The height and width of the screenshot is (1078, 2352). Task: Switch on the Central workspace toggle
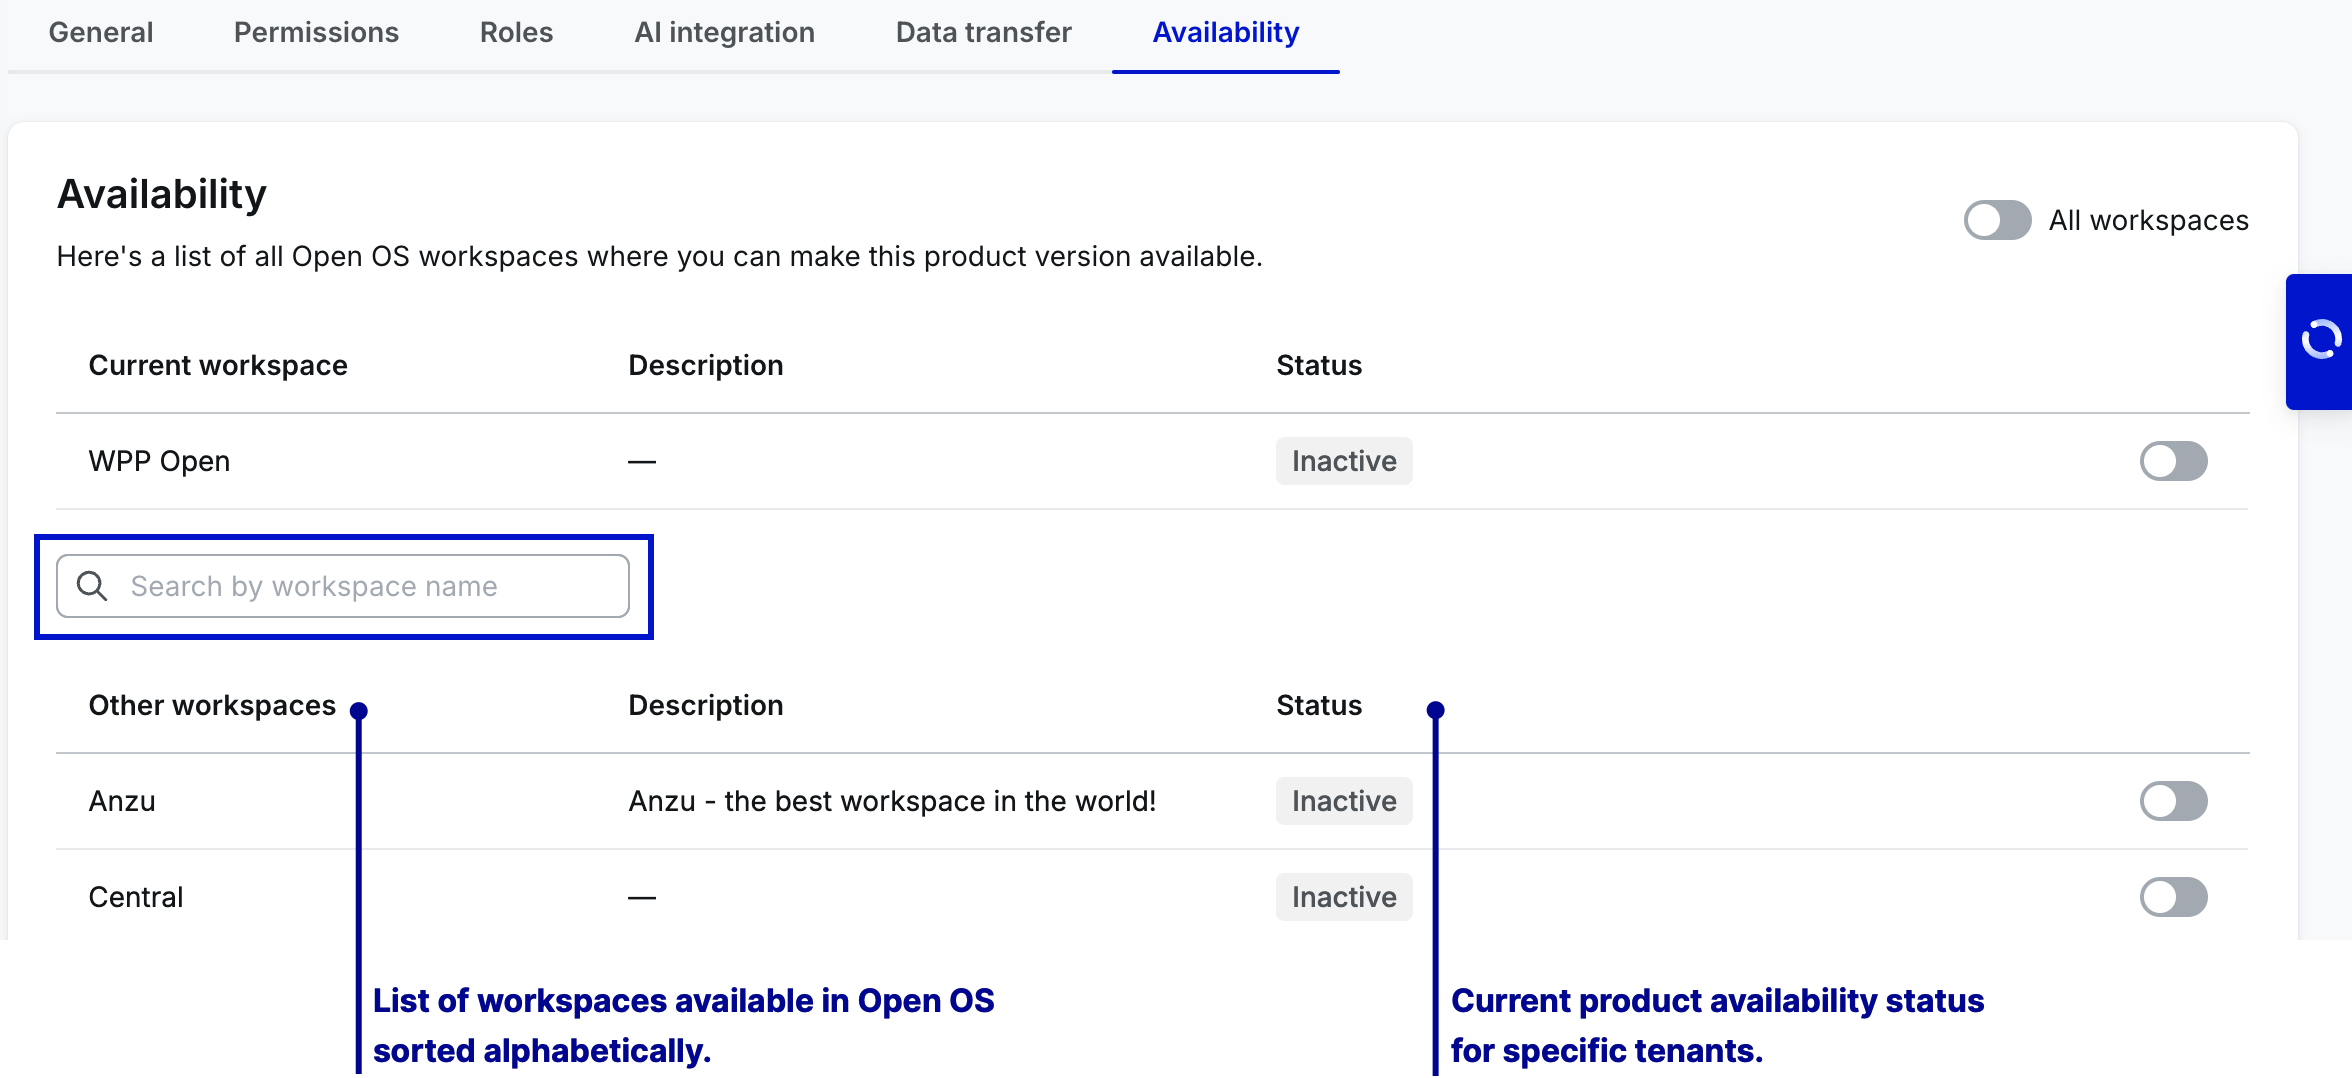(2173, 897)
